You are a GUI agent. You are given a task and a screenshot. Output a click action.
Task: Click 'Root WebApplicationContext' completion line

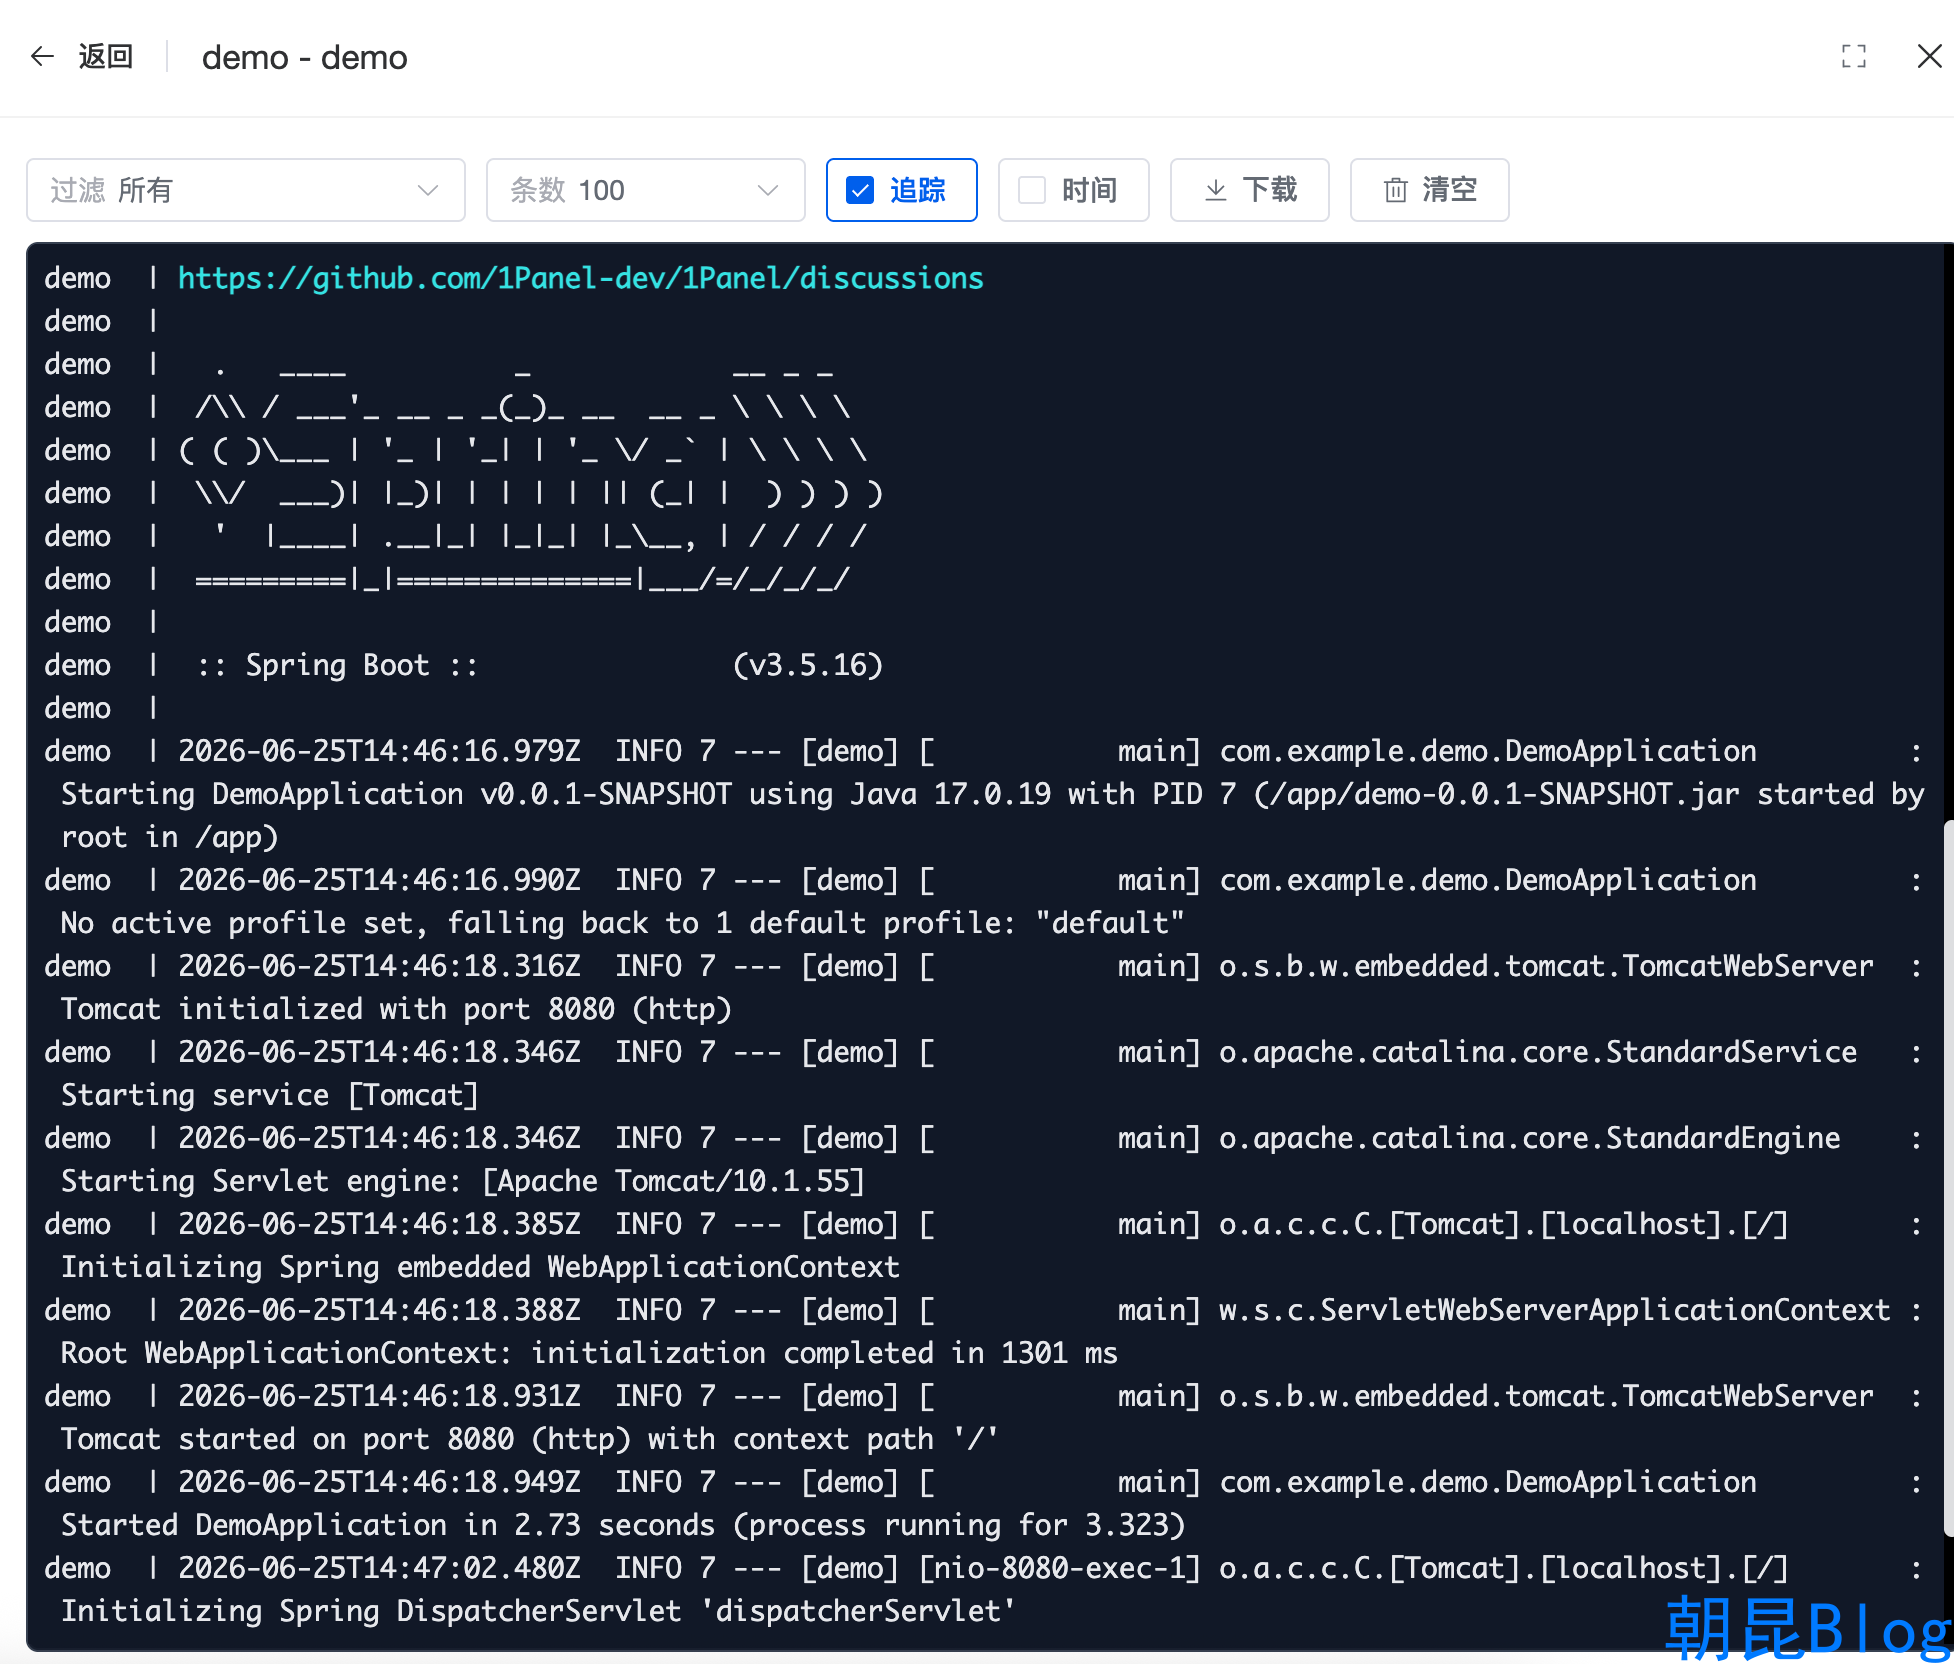[590, 1353]
